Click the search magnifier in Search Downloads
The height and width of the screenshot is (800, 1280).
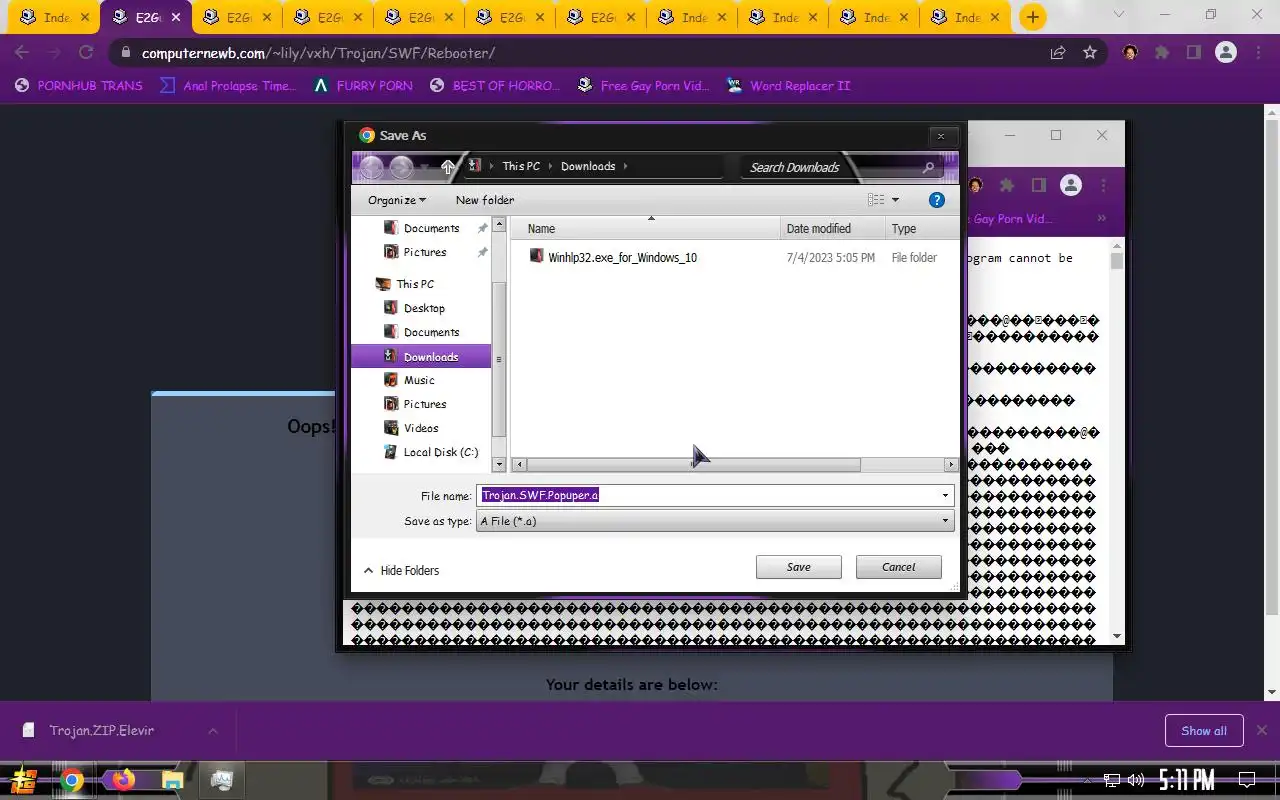928,167
